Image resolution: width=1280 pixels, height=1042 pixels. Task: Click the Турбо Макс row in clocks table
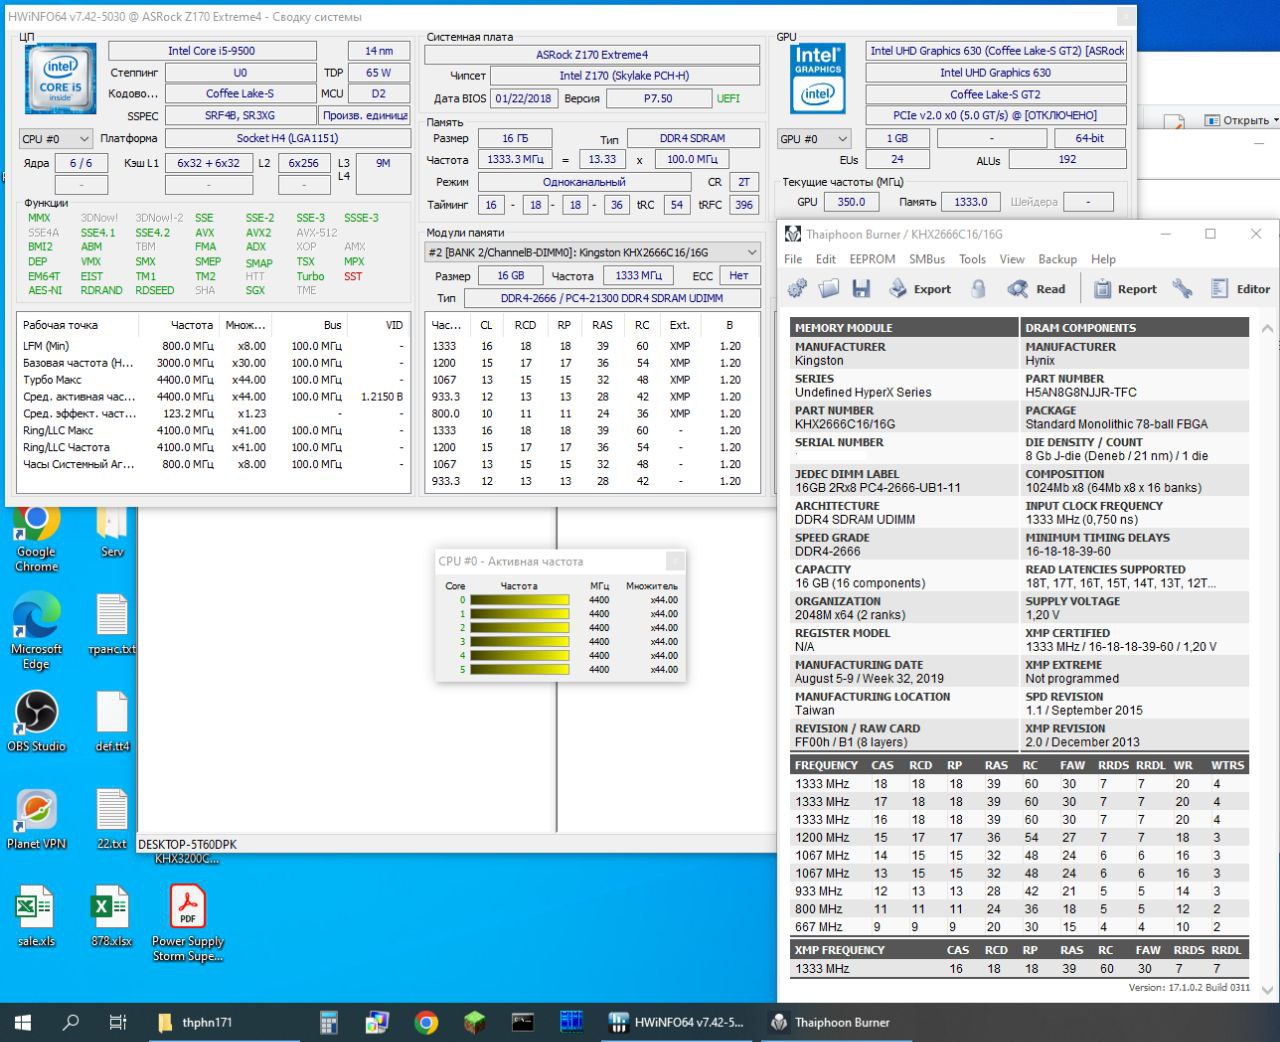[213, 380]
